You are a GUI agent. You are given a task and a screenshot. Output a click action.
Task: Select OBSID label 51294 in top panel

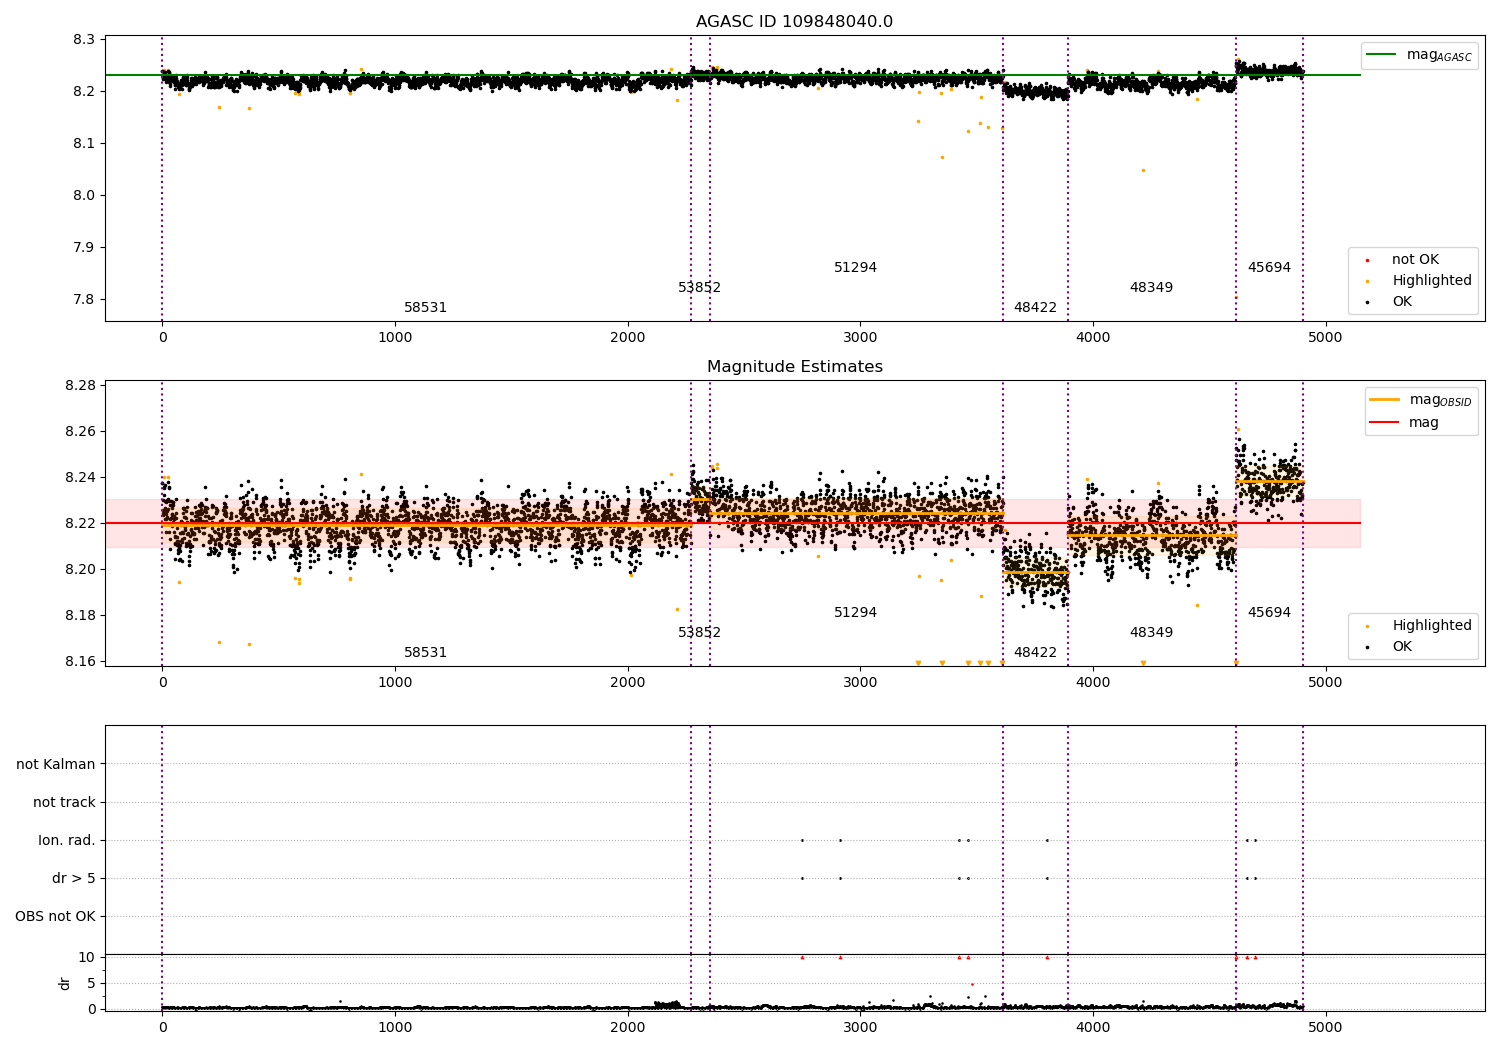click(x=855, y=268)
